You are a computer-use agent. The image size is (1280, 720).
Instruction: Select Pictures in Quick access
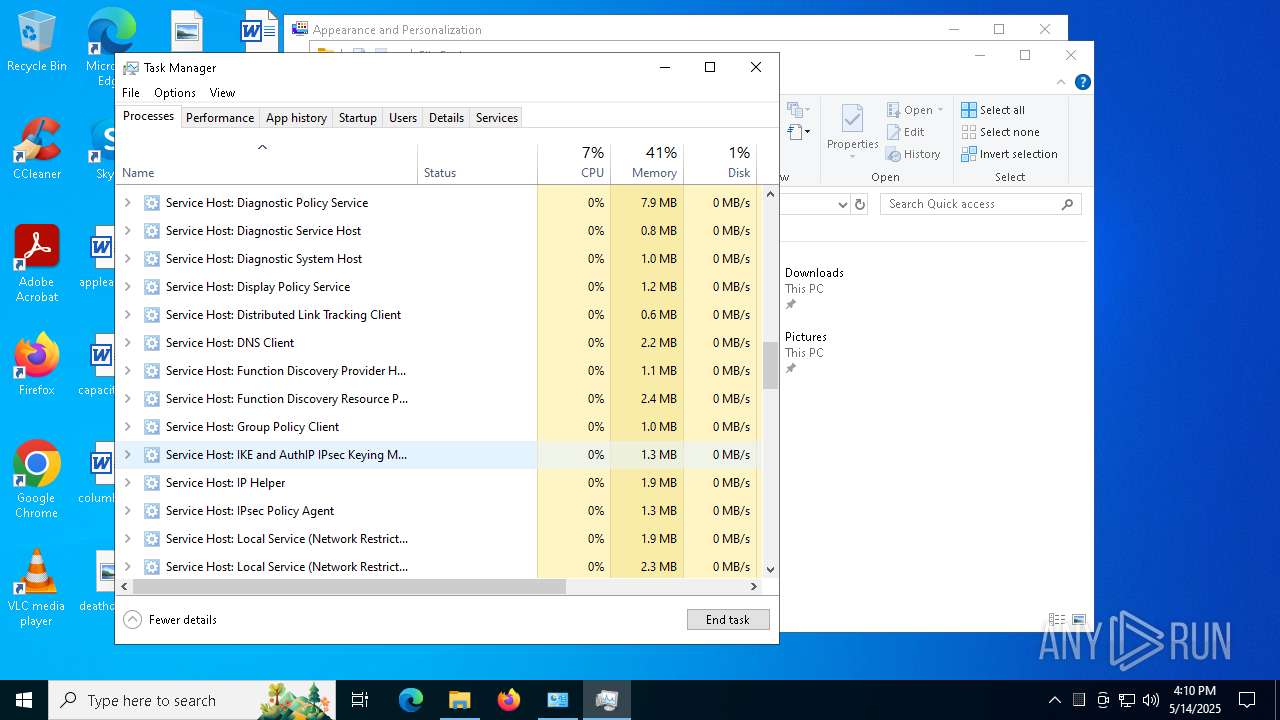[806, 337]
